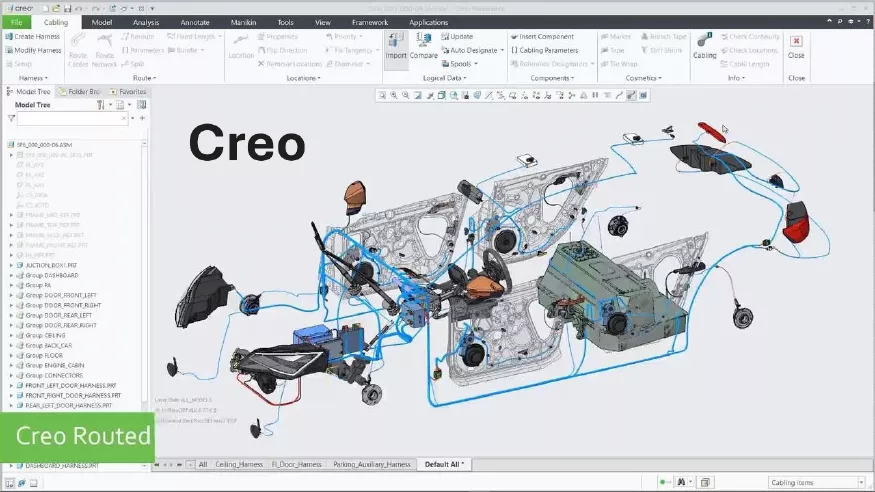This screenshot has height=492, width=875.
Task: Open the Harness group dropdown
Action: pos(33,78)
